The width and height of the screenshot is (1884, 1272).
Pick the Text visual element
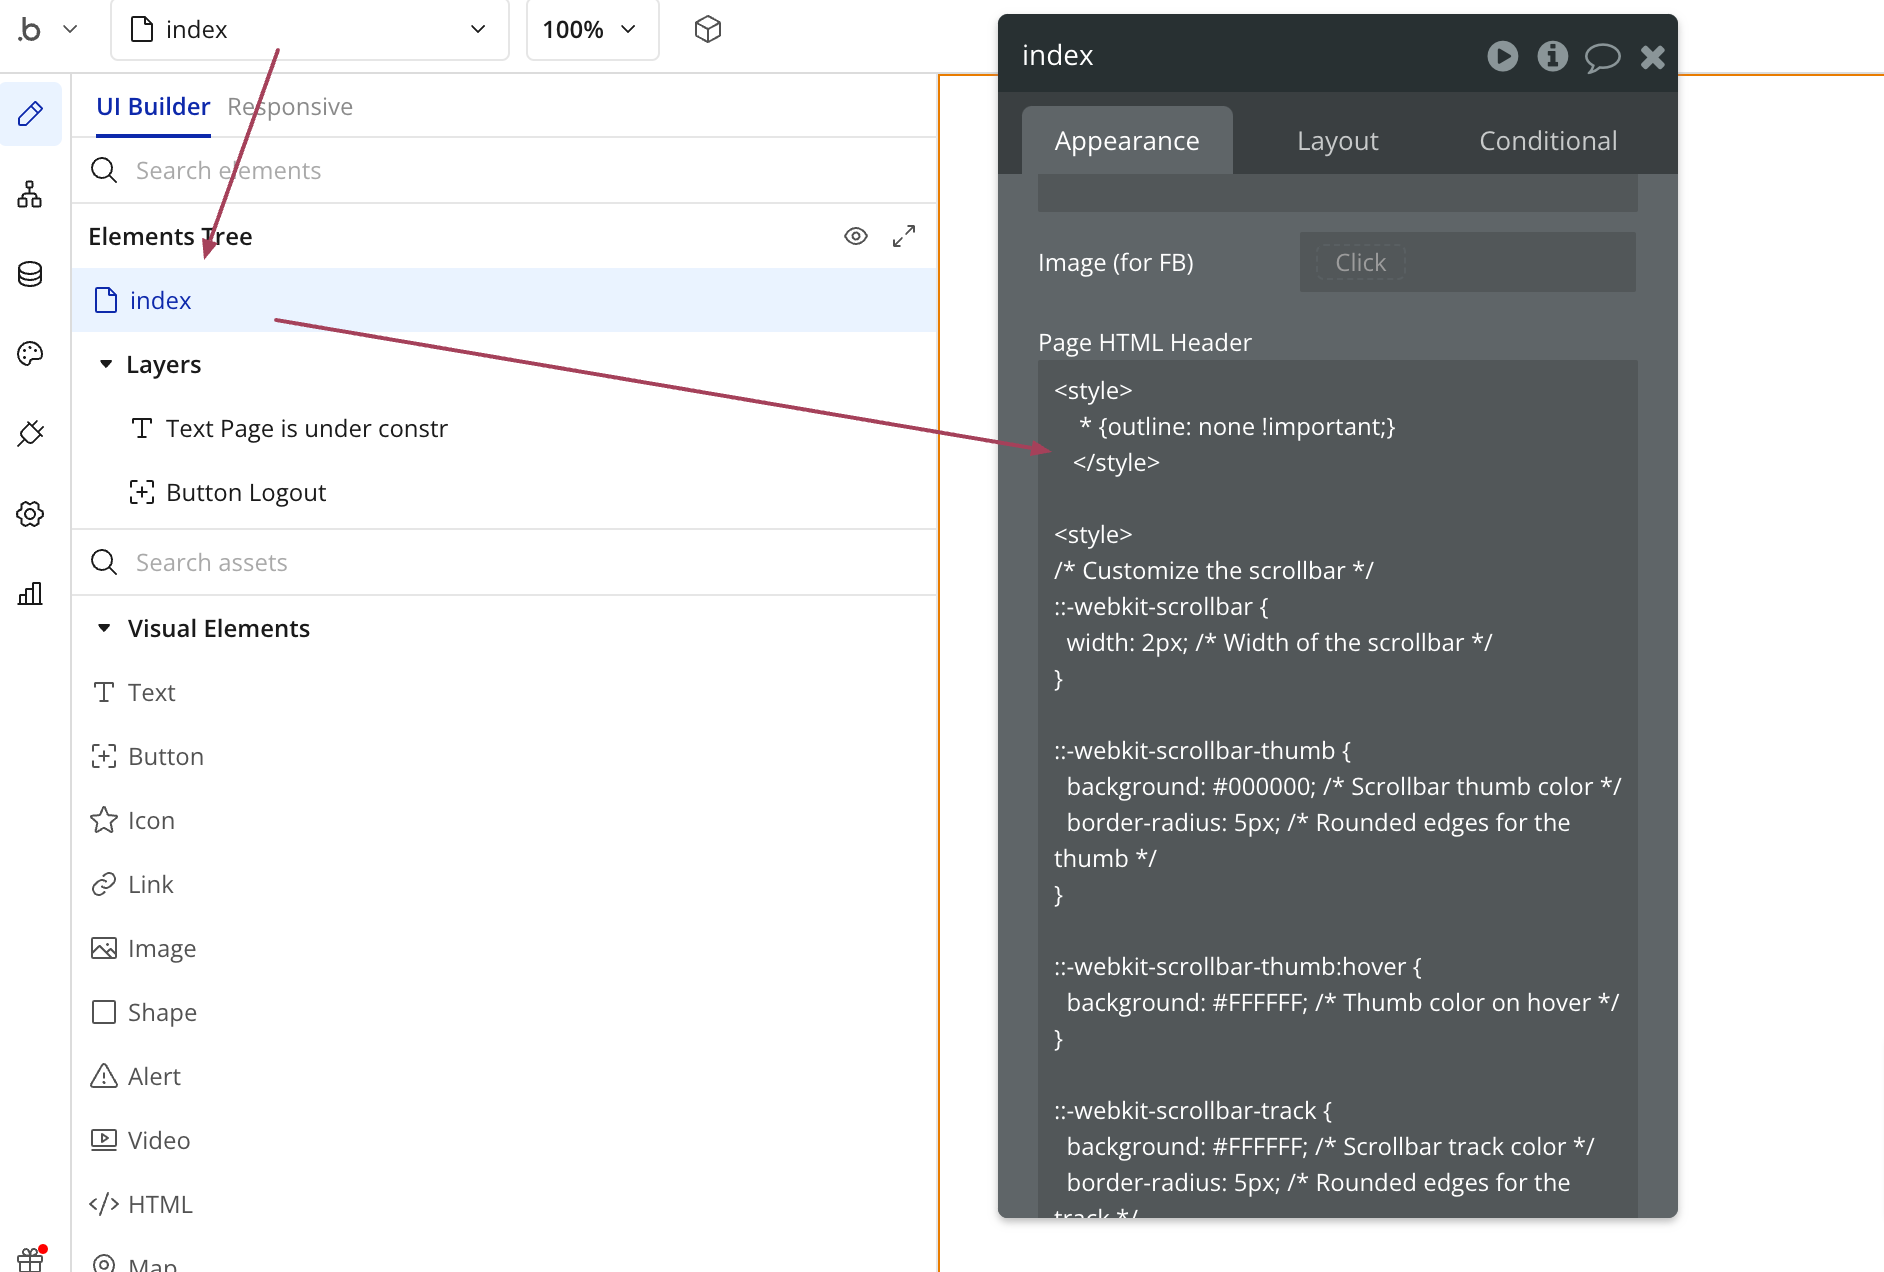click(134, 692)
